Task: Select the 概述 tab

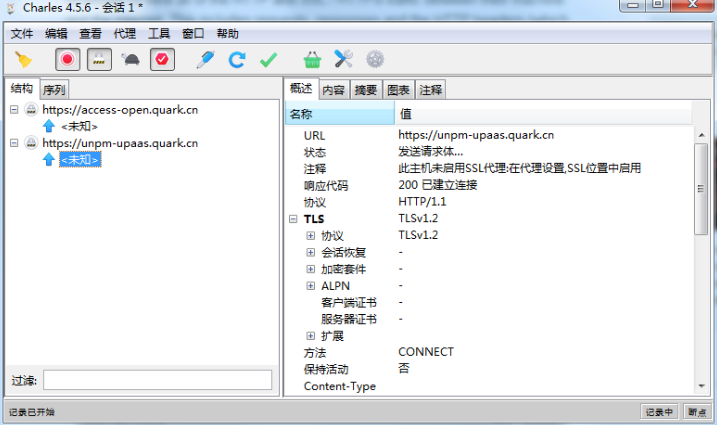Action: 301,88
